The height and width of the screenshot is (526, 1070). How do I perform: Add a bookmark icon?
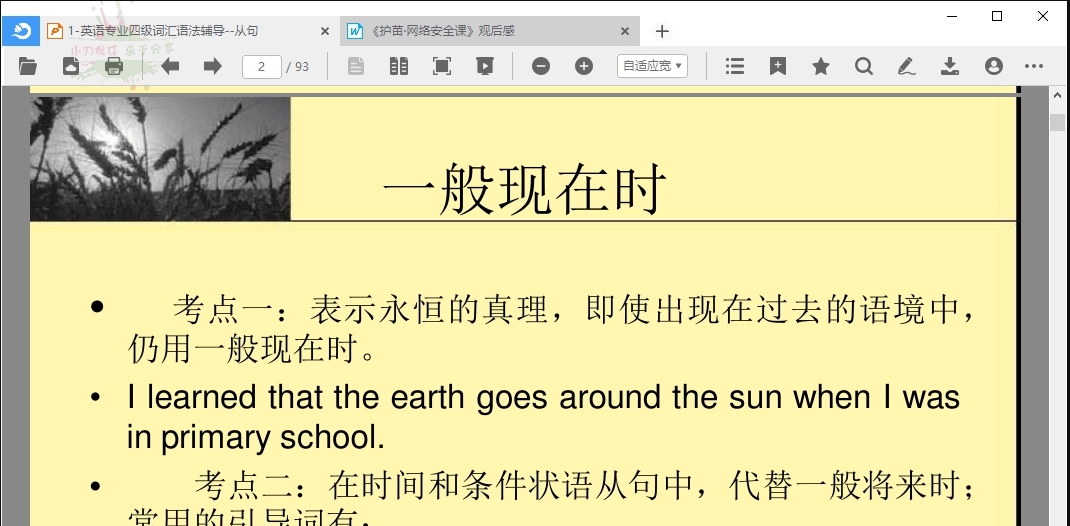coord(778,66)
